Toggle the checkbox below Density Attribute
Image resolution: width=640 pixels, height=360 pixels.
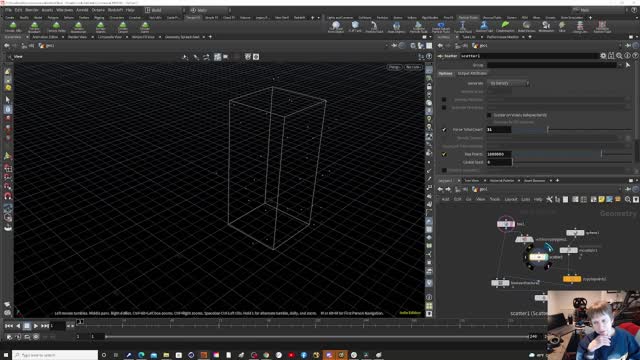444,107
